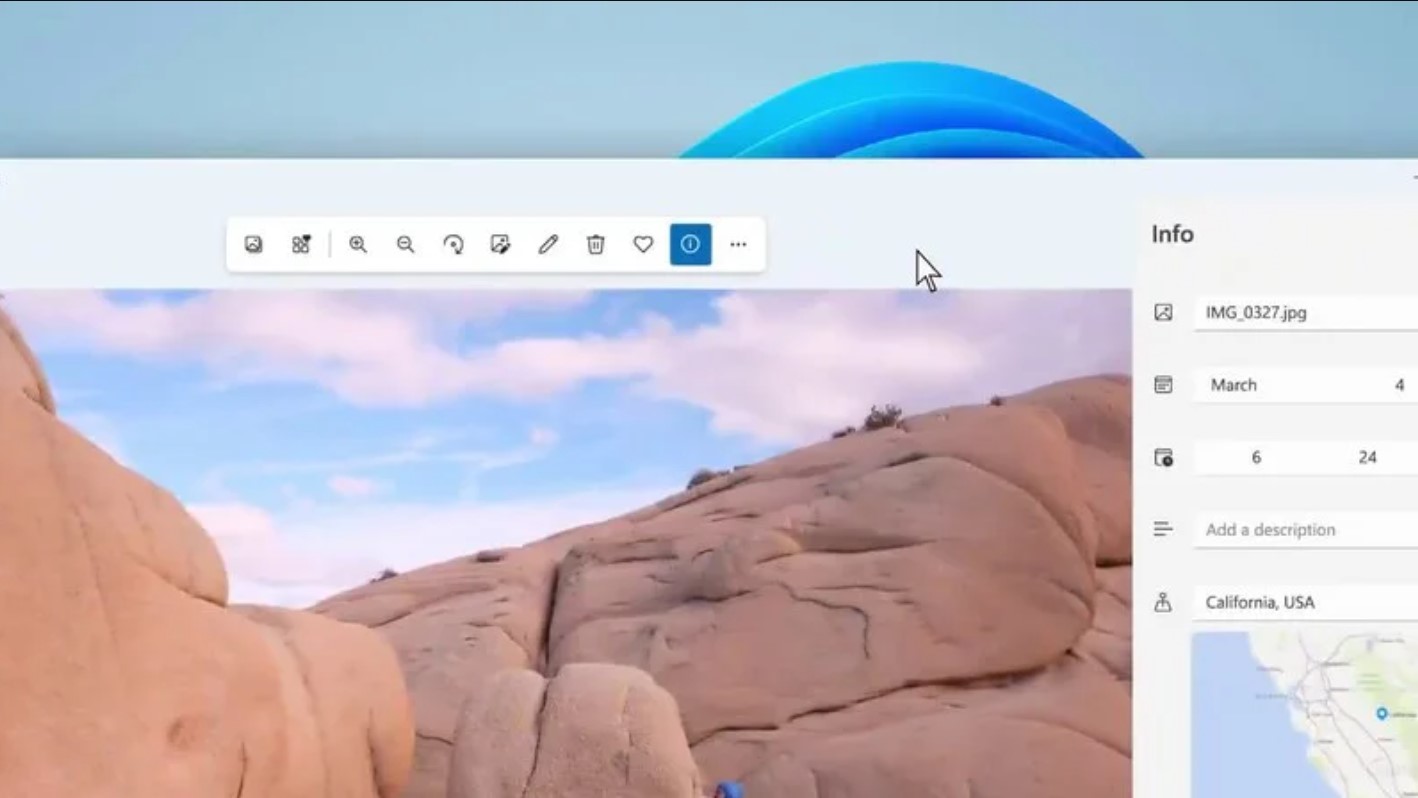Viewport: 1418px width, 798px height.
Task: Change the minute value 24
Action: tap(1367, 457)
